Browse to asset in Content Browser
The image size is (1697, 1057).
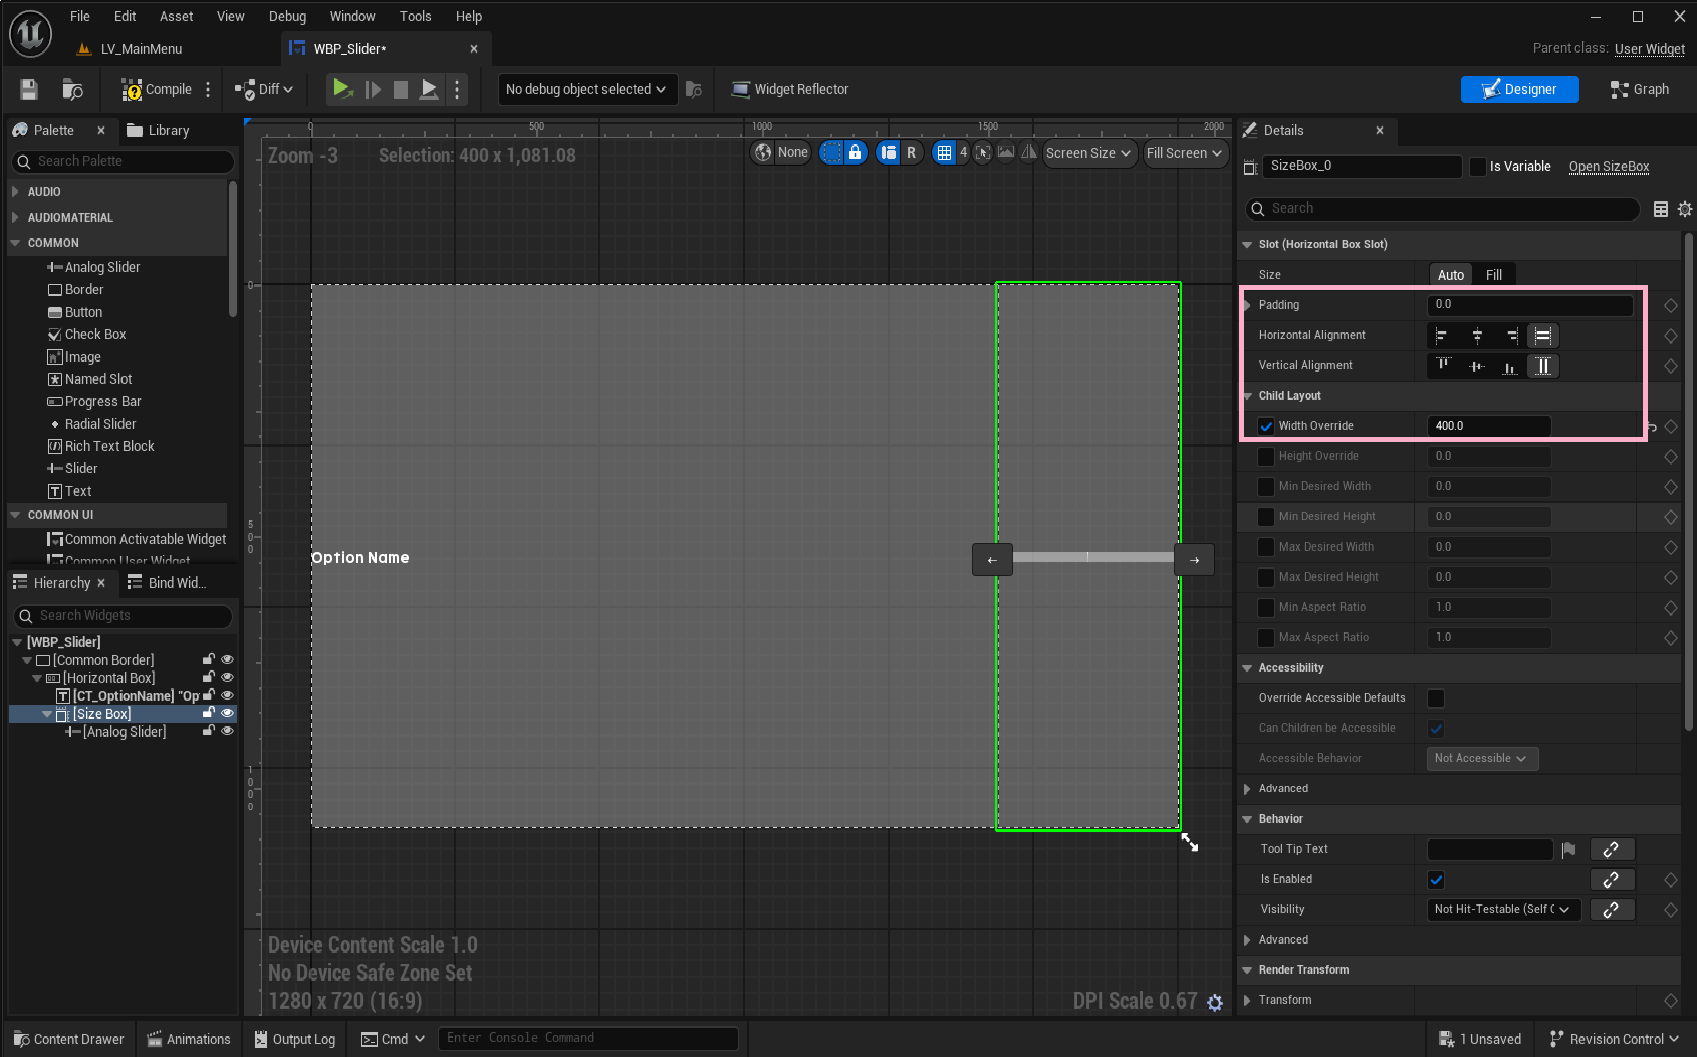click(72, 89)
